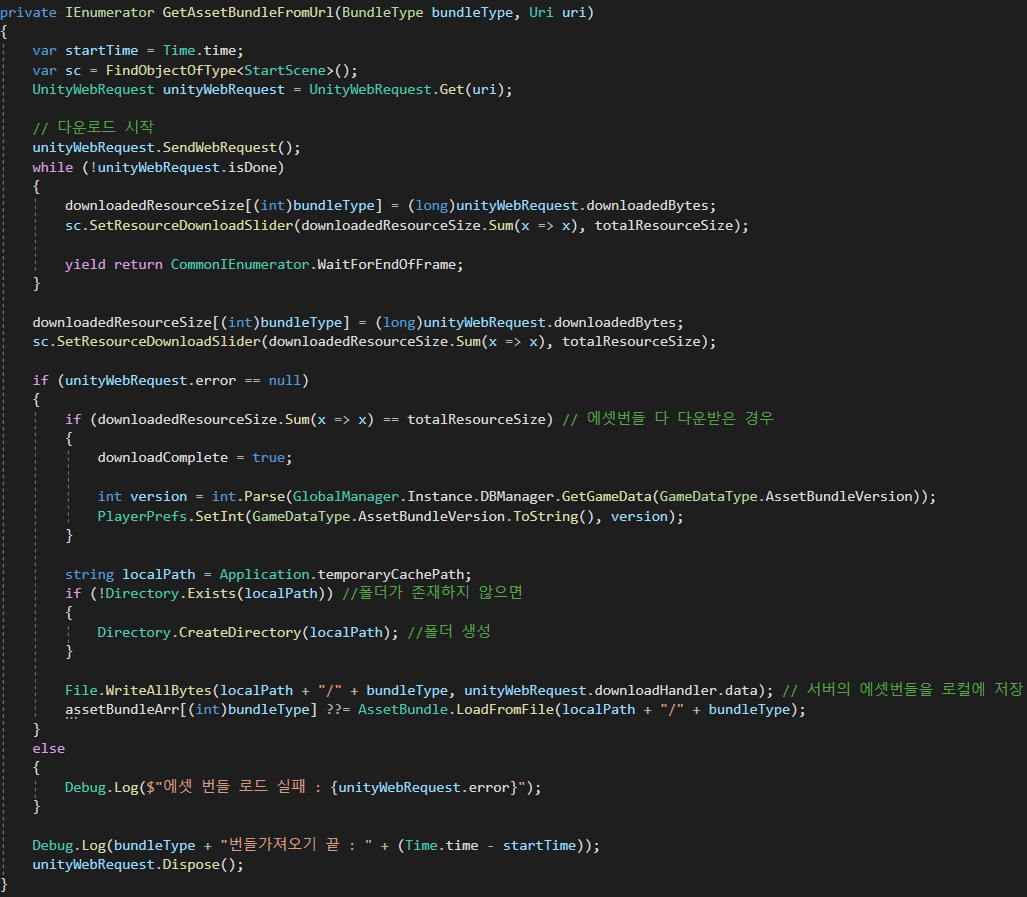Click the 'string localPath' declaration
The height and width of the screenshot is (897, 1027).
coord(130,574)
